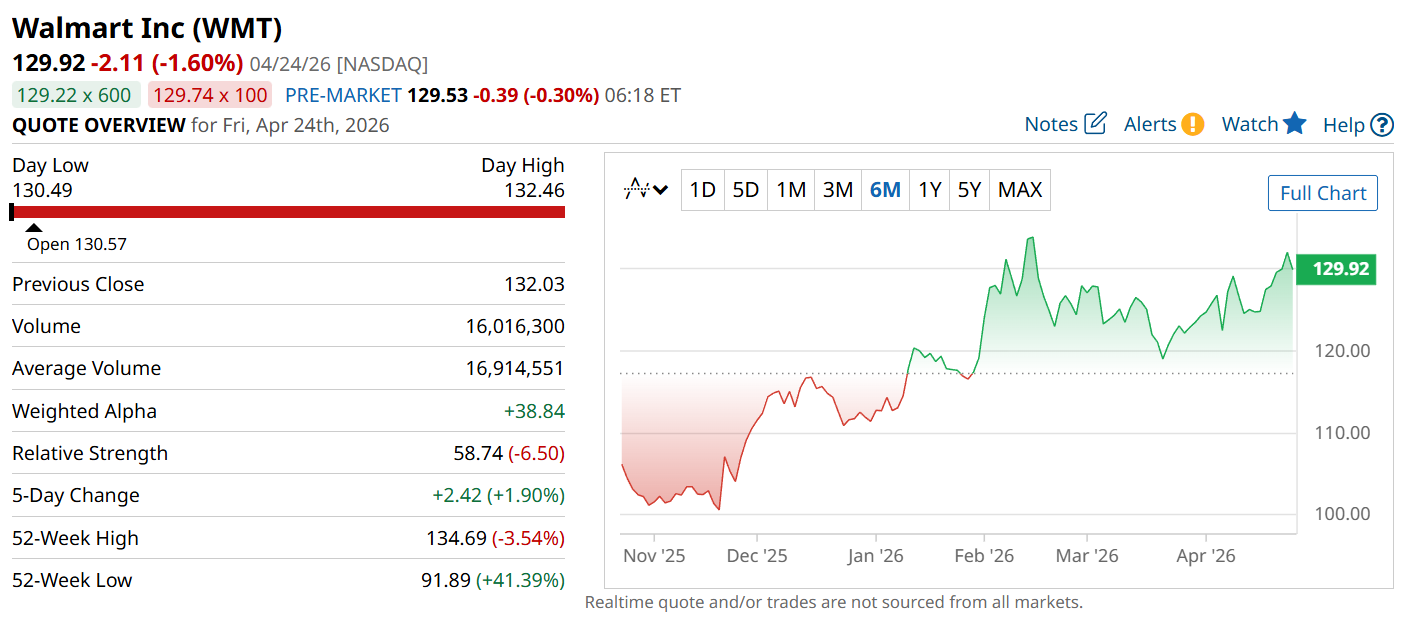Select the 1M chart period
This screenshot has height=629, width=1410.
tap(791, 190)
